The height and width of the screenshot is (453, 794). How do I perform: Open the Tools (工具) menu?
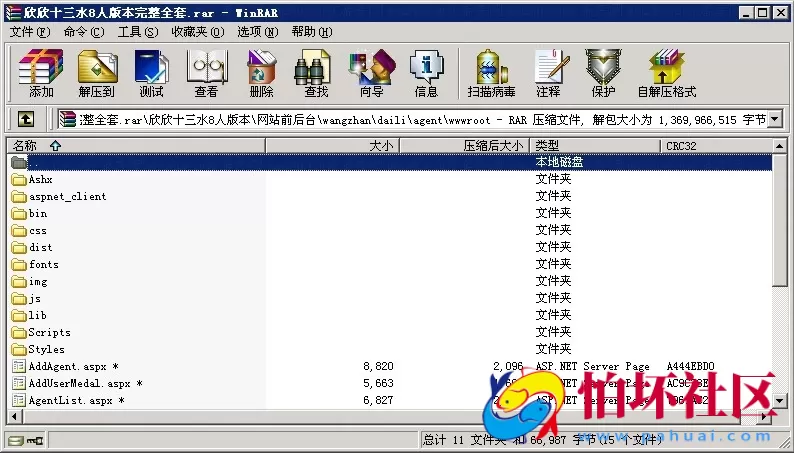[x=138, y=32]
